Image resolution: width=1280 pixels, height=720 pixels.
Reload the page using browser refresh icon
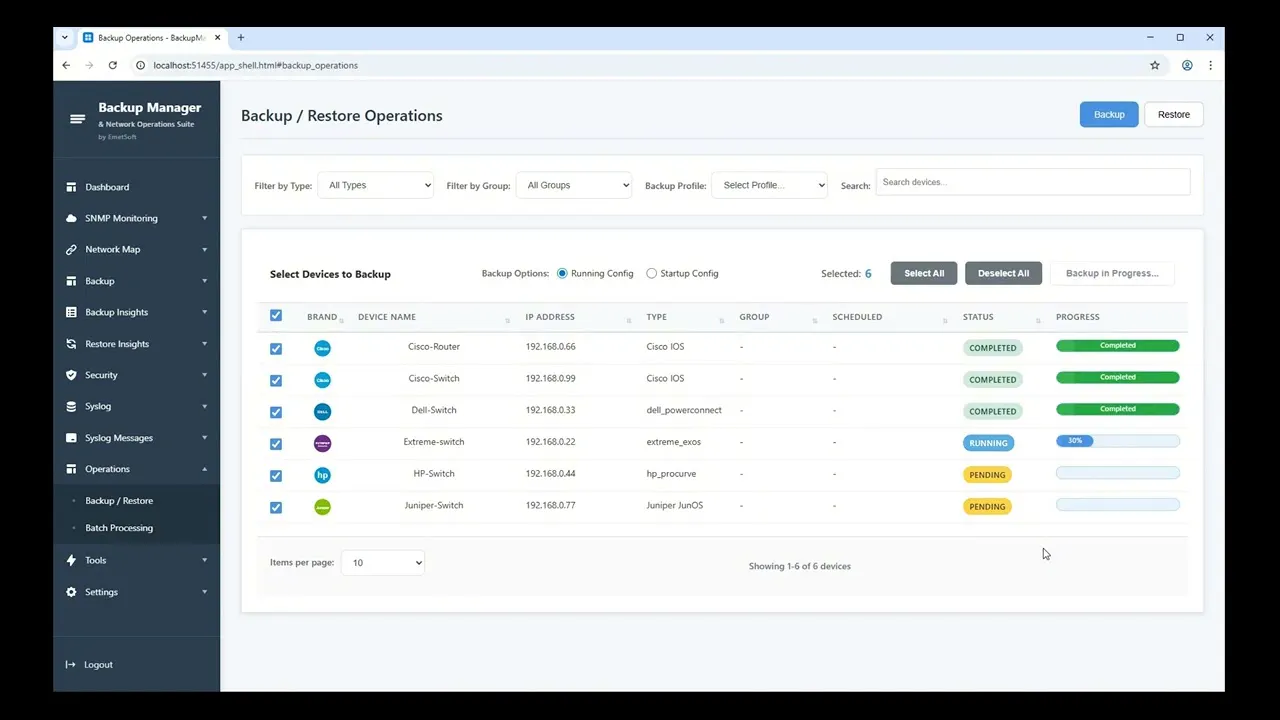pyautogui.click(x=112, y=65)
